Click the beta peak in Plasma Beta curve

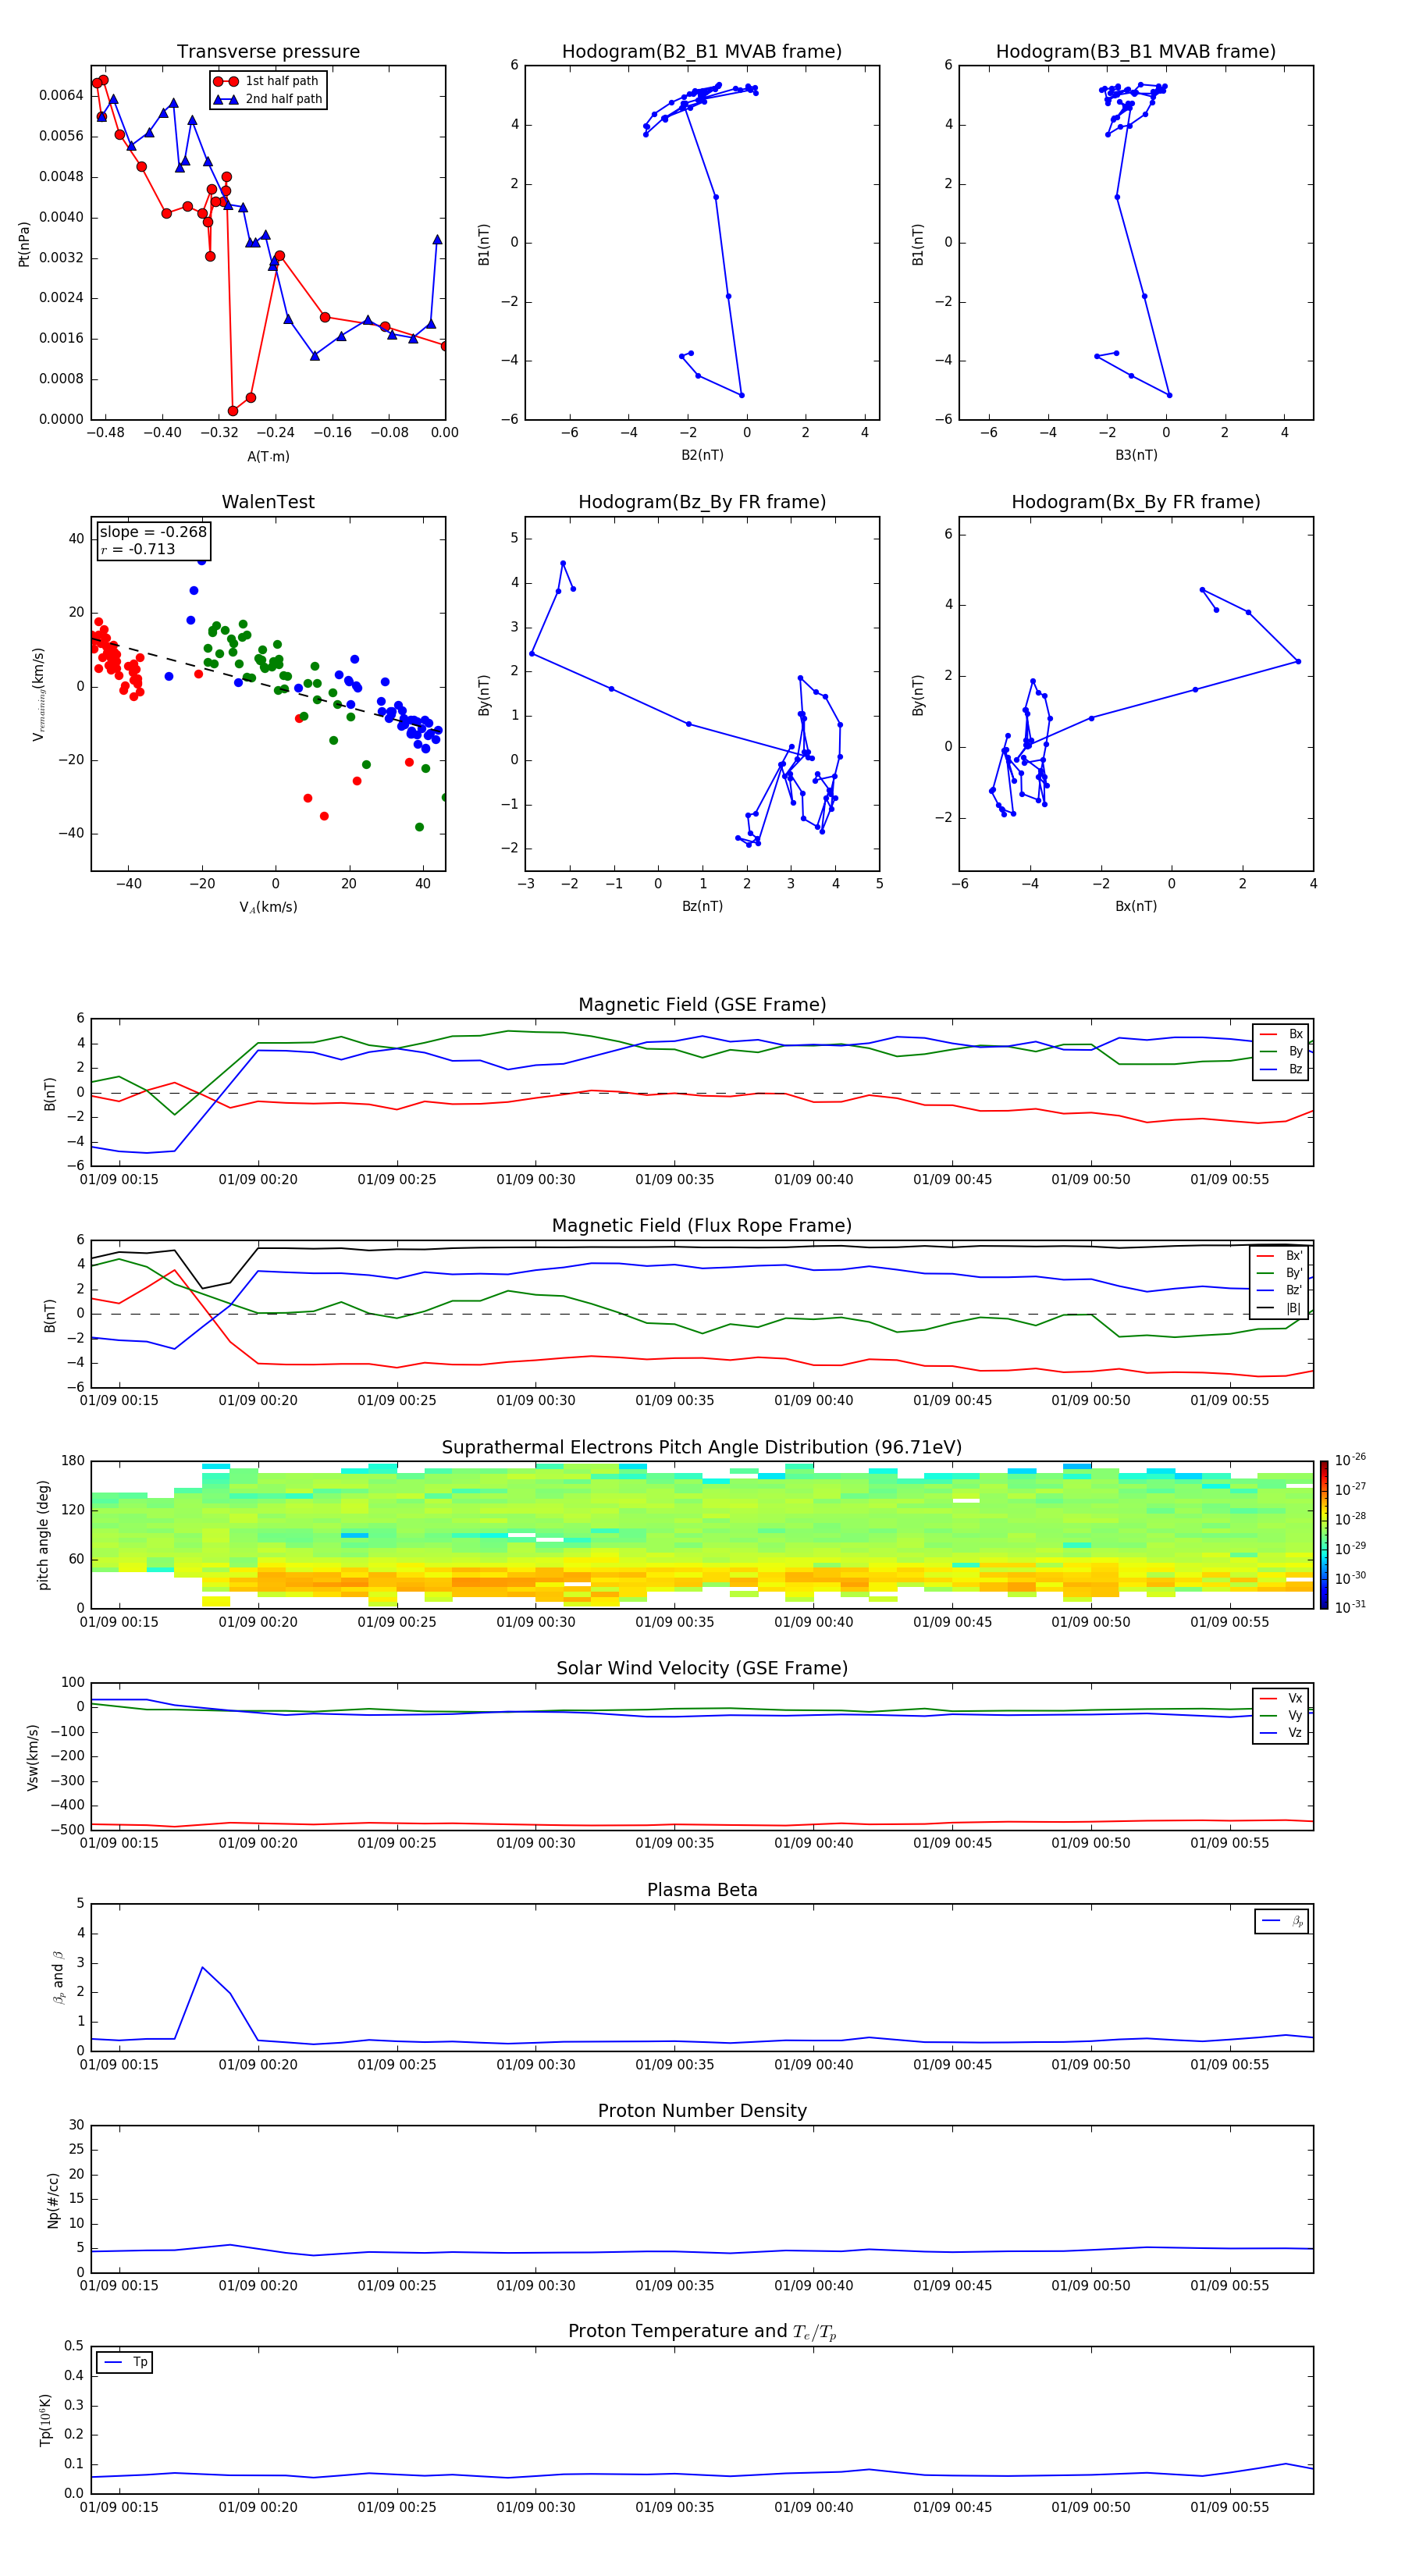[203, 1967]
